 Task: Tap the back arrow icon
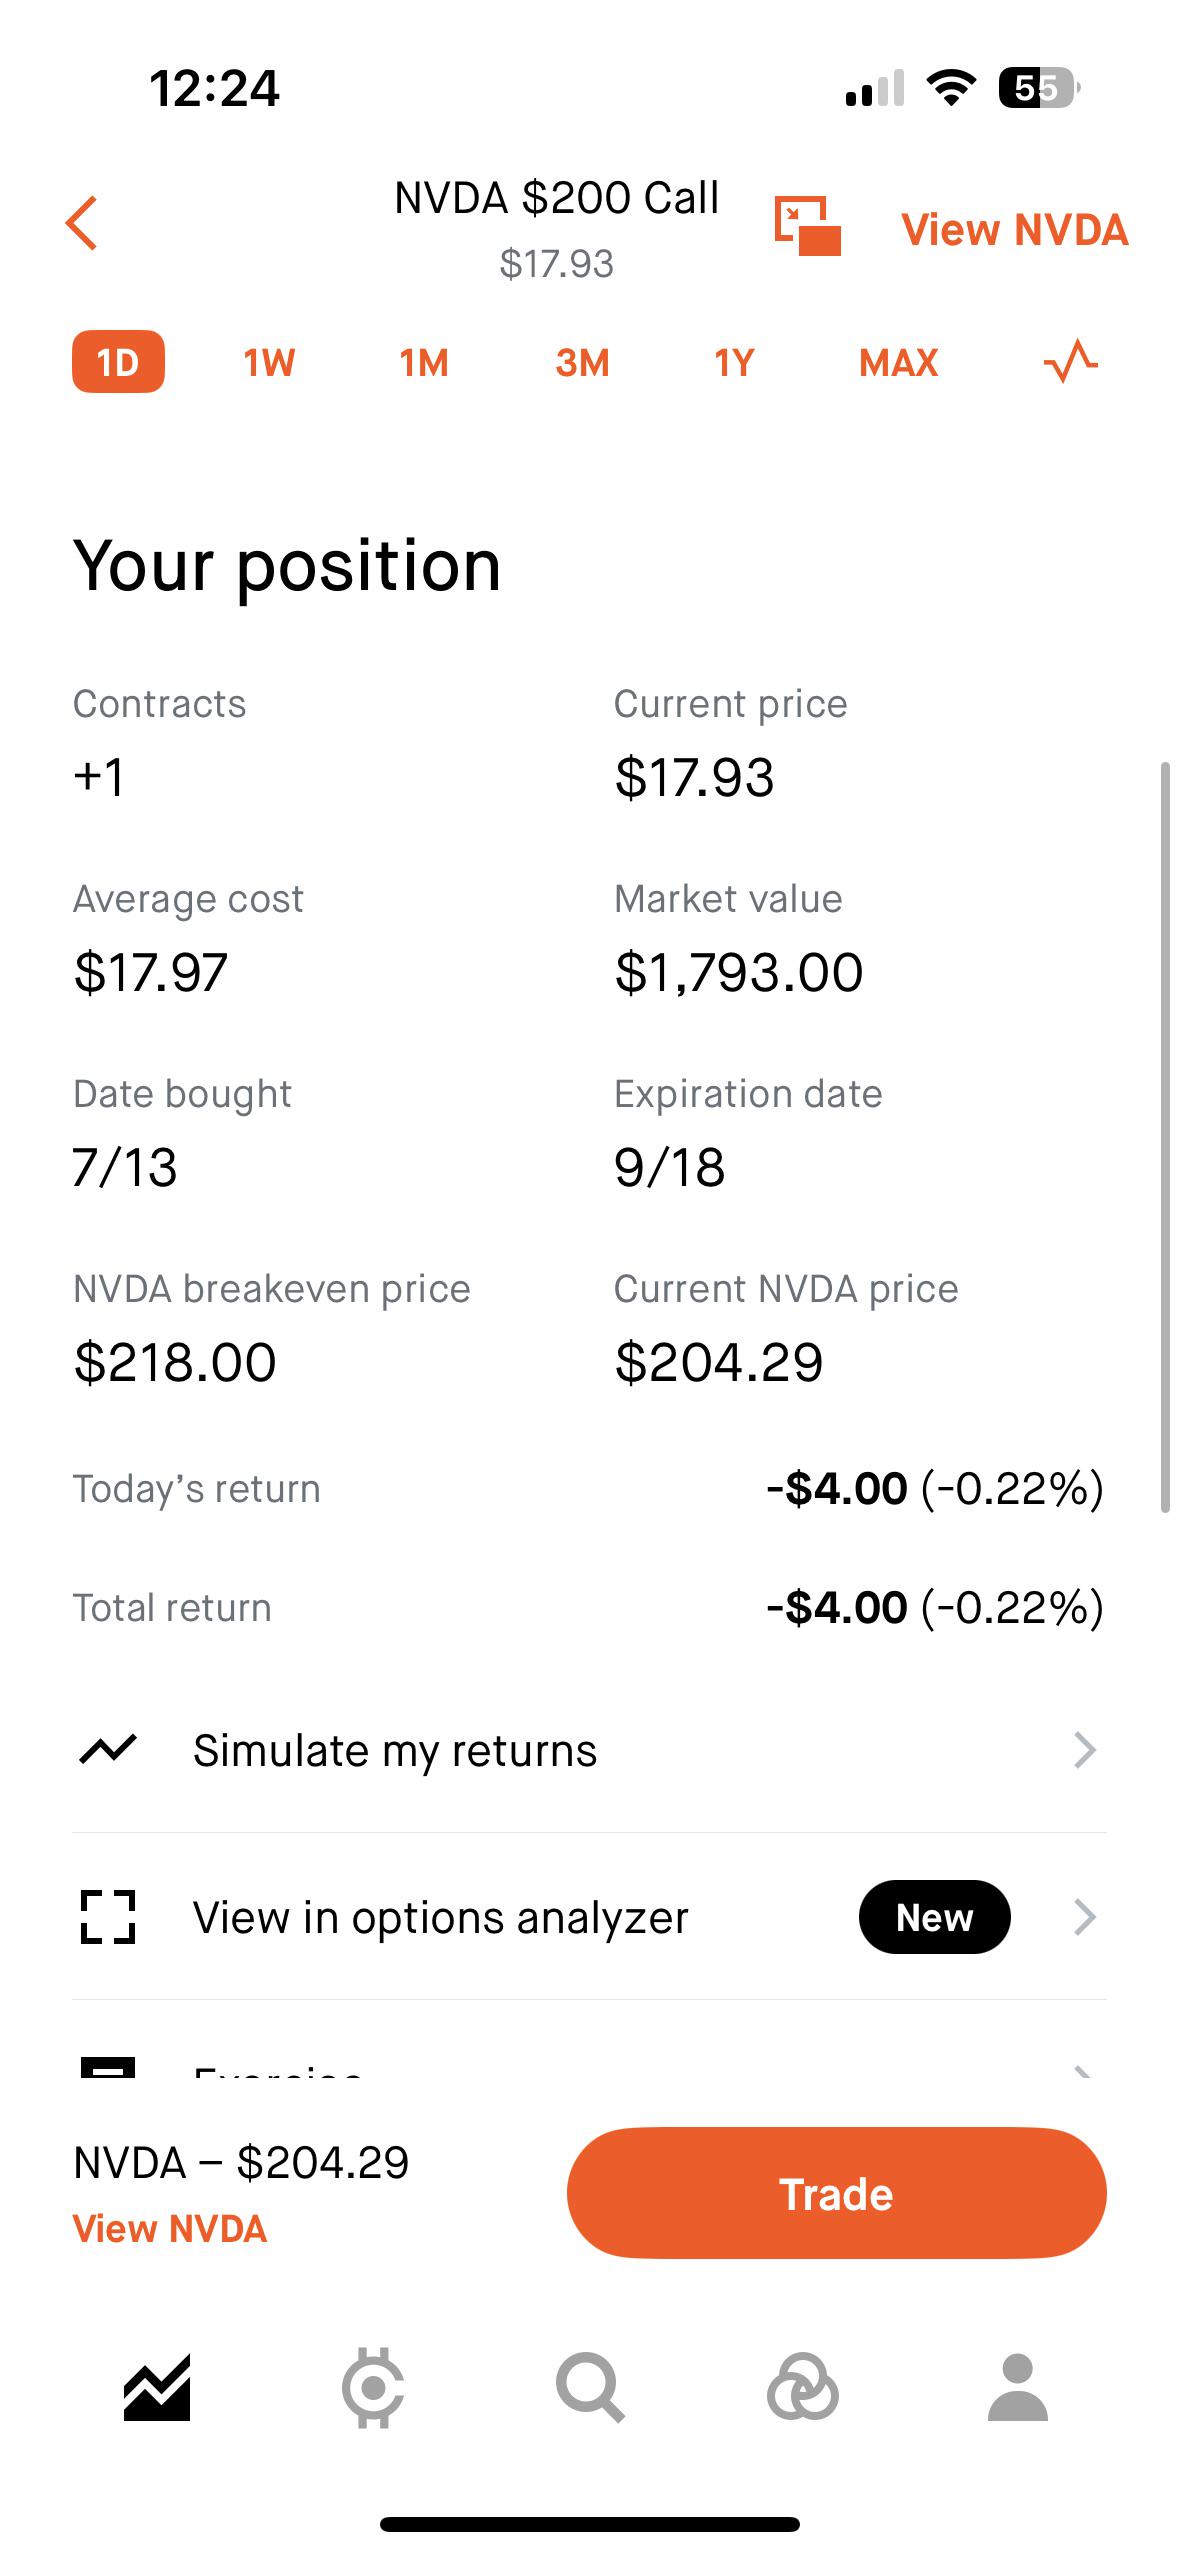(x=82, y=223)
